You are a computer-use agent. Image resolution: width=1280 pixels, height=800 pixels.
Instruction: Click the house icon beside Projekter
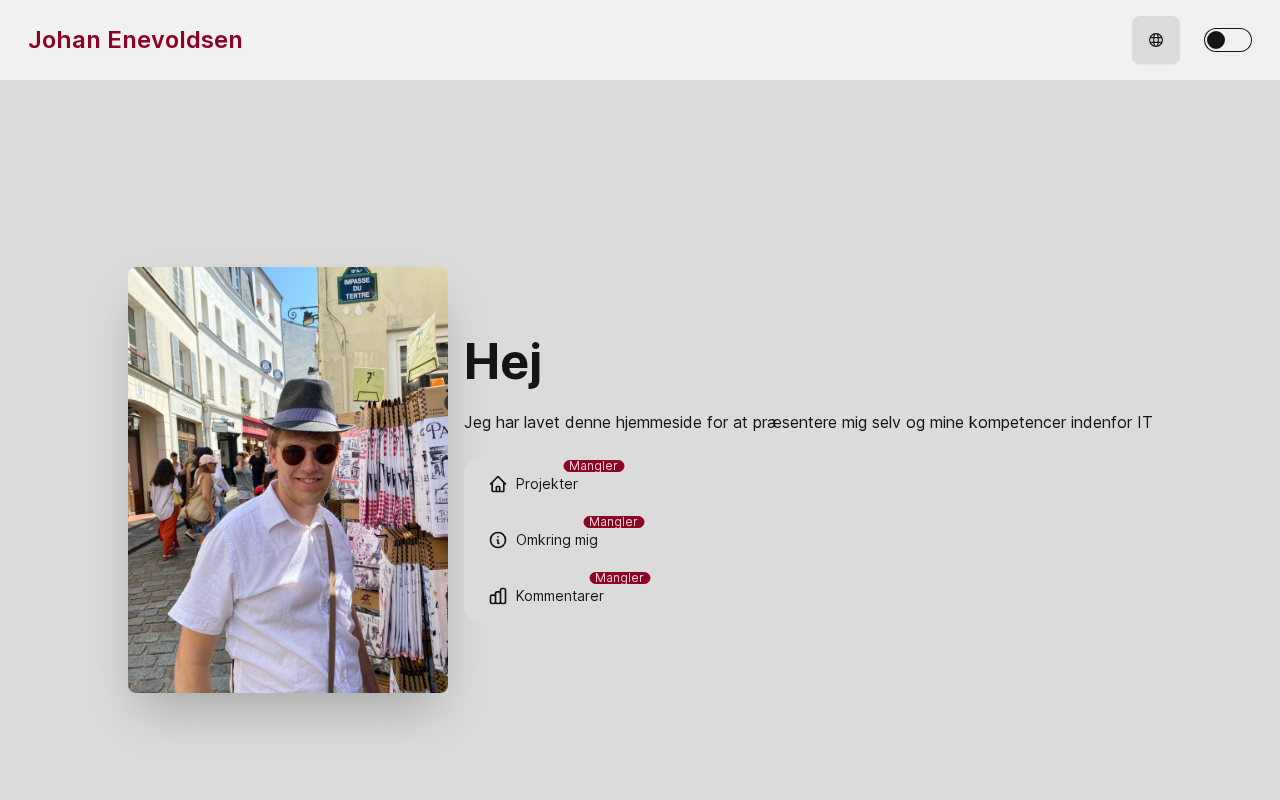pos(498,484)
